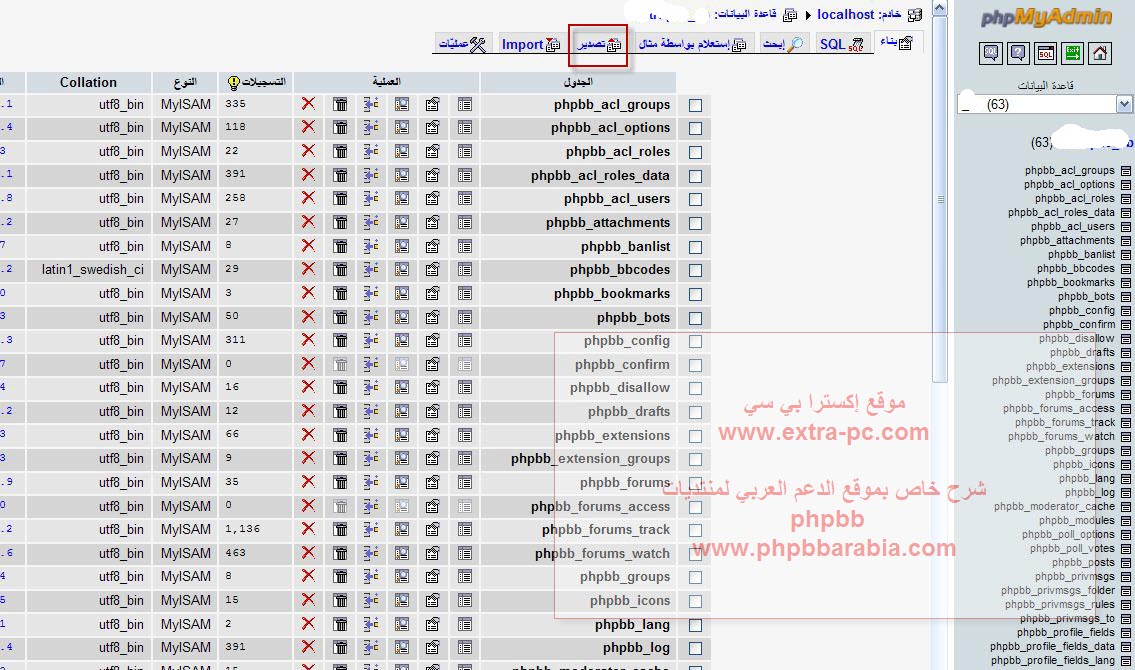
Task: Tick the phpbb_banlist checkbox
Action: (696, 247)
